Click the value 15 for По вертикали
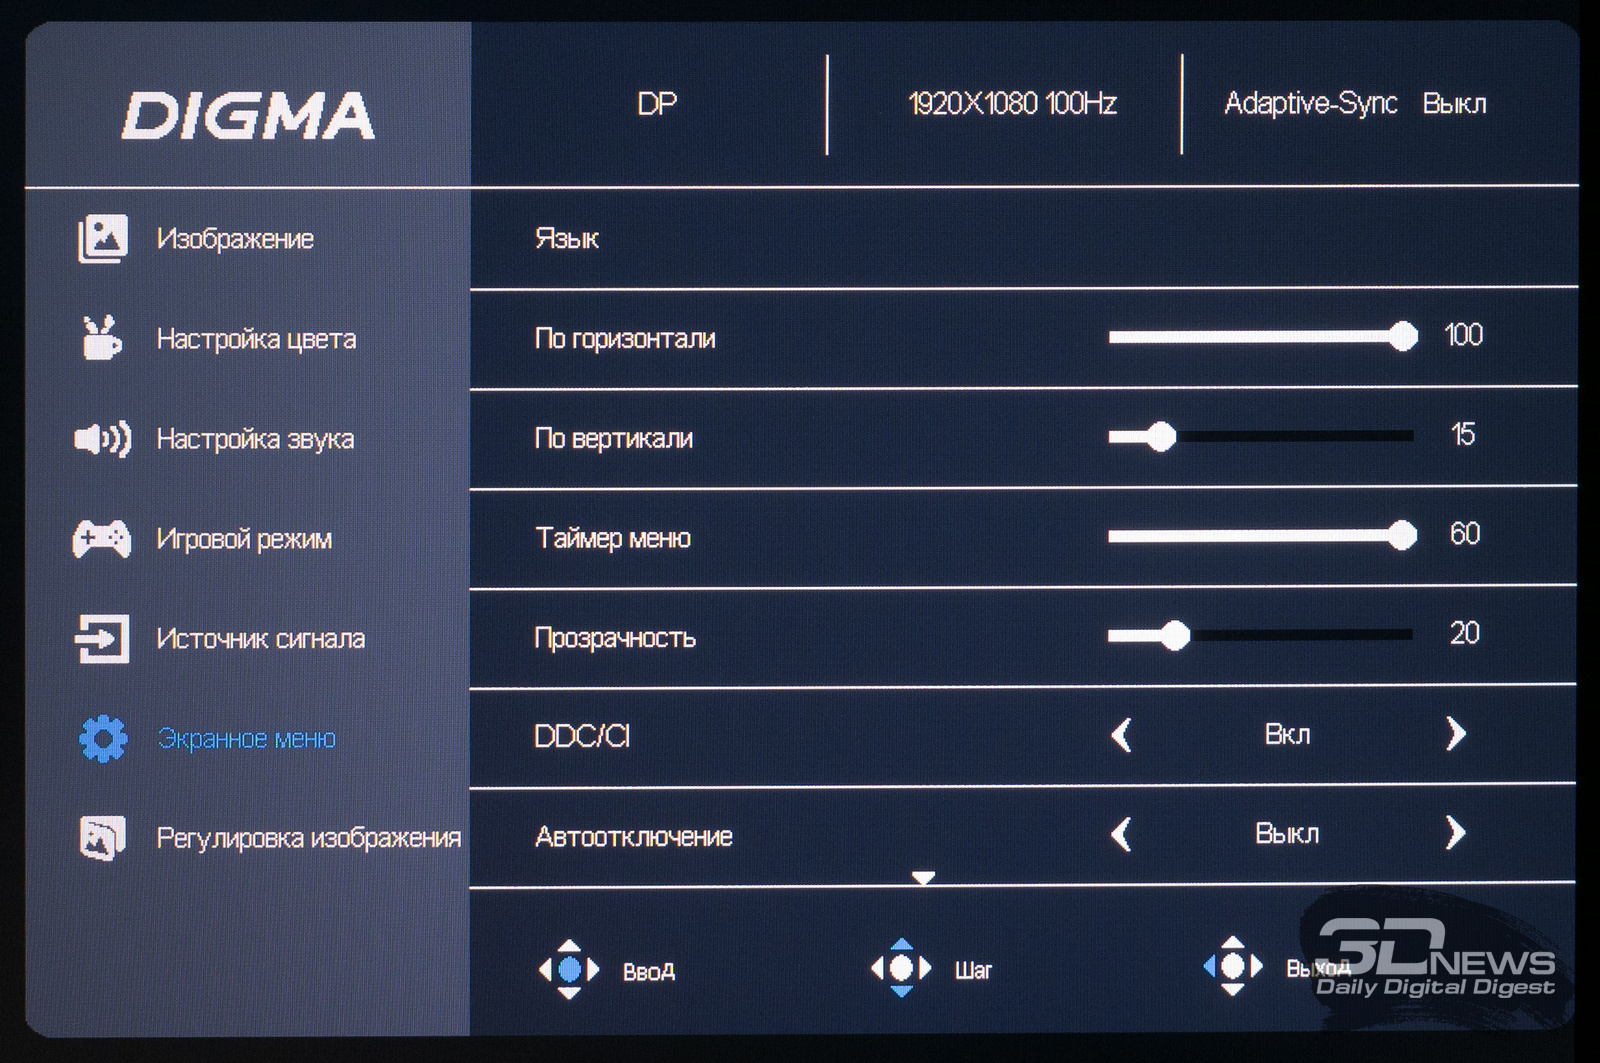1600x1063 pixels. pos(1463,434)
